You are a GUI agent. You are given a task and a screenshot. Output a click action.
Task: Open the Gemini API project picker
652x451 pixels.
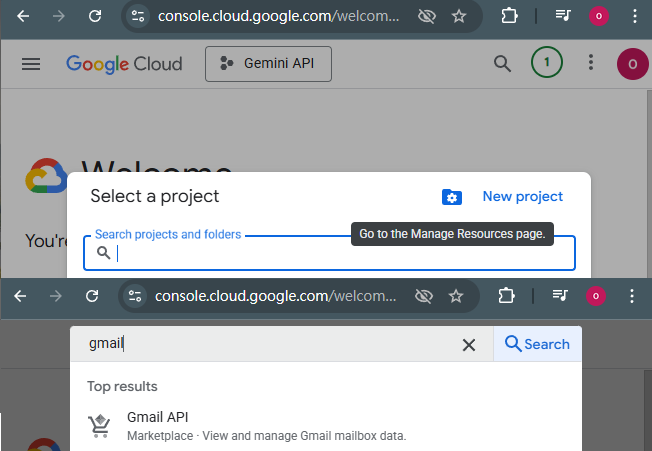(268, 64)
